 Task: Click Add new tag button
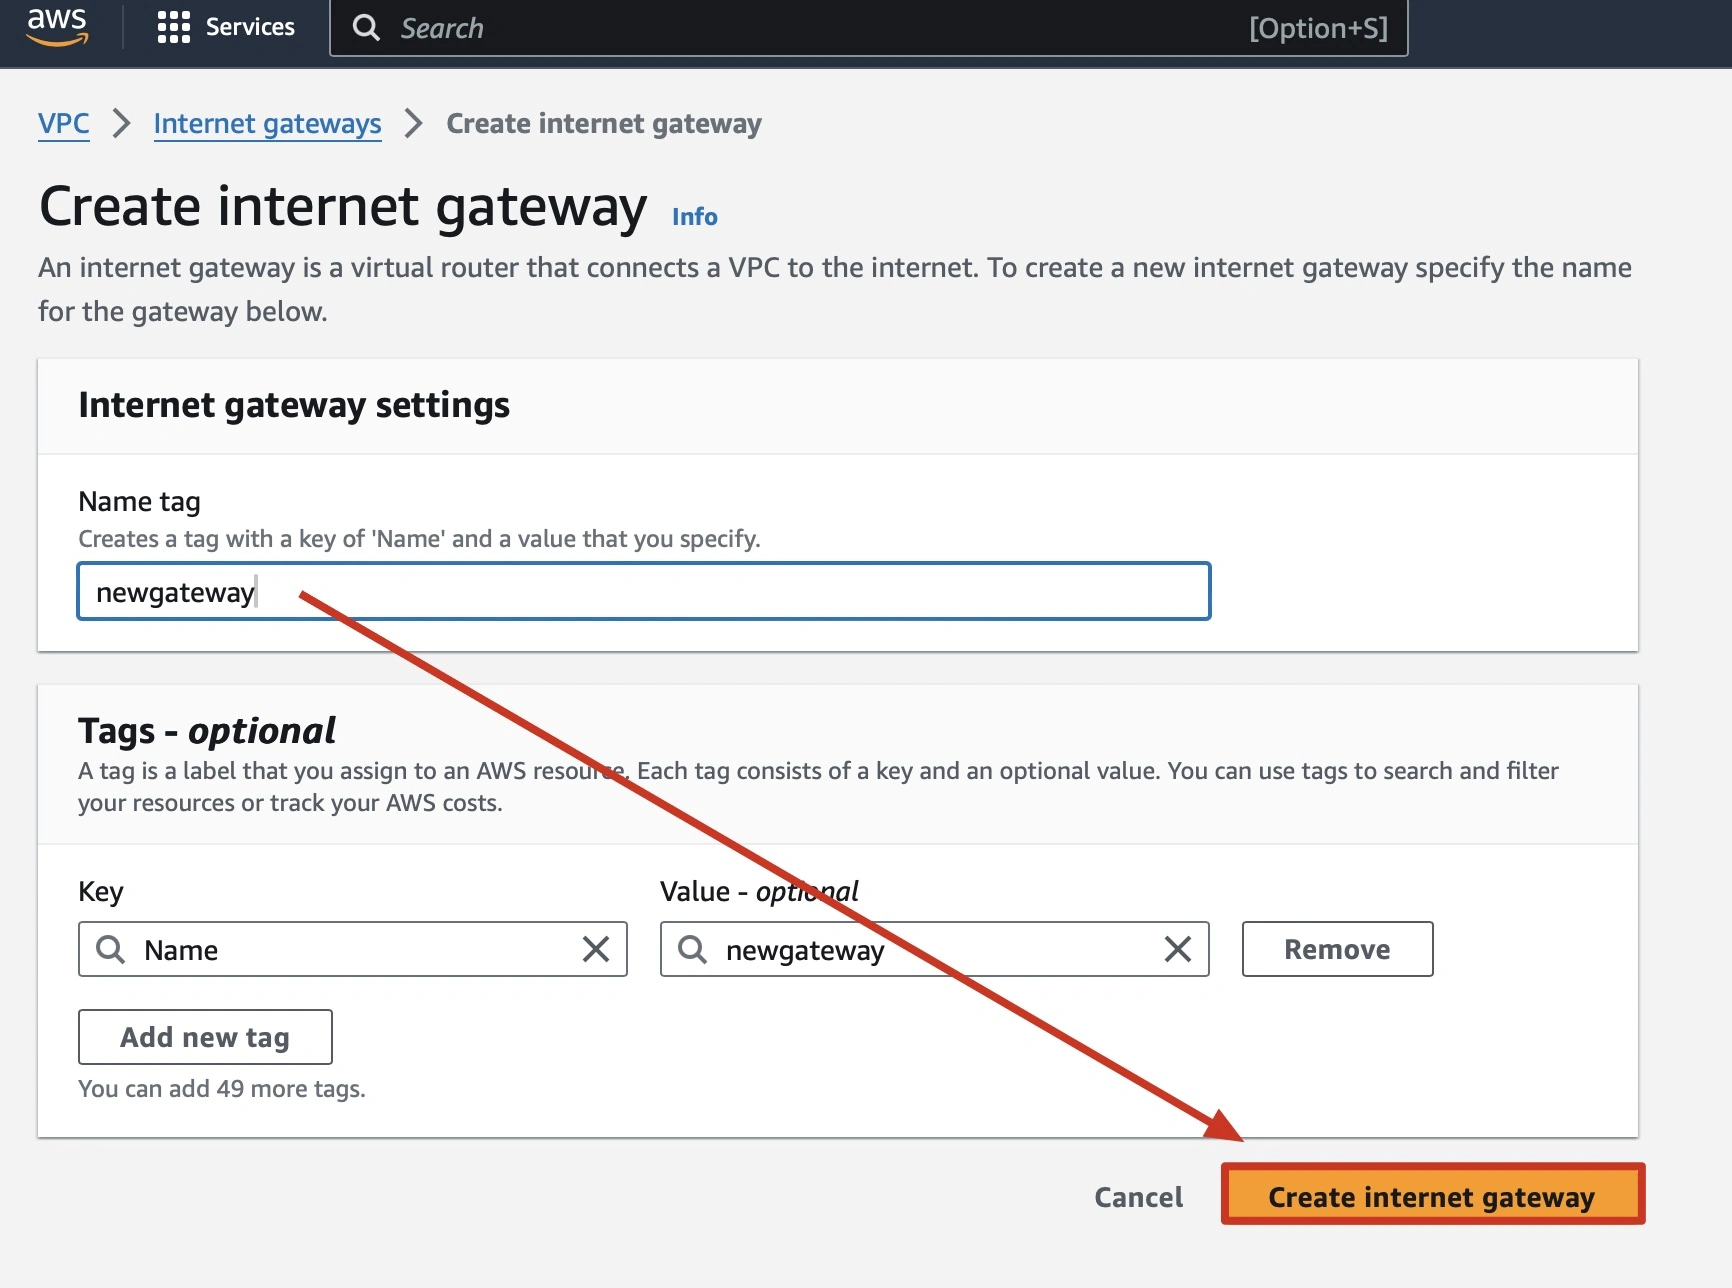coord(205,1037)
